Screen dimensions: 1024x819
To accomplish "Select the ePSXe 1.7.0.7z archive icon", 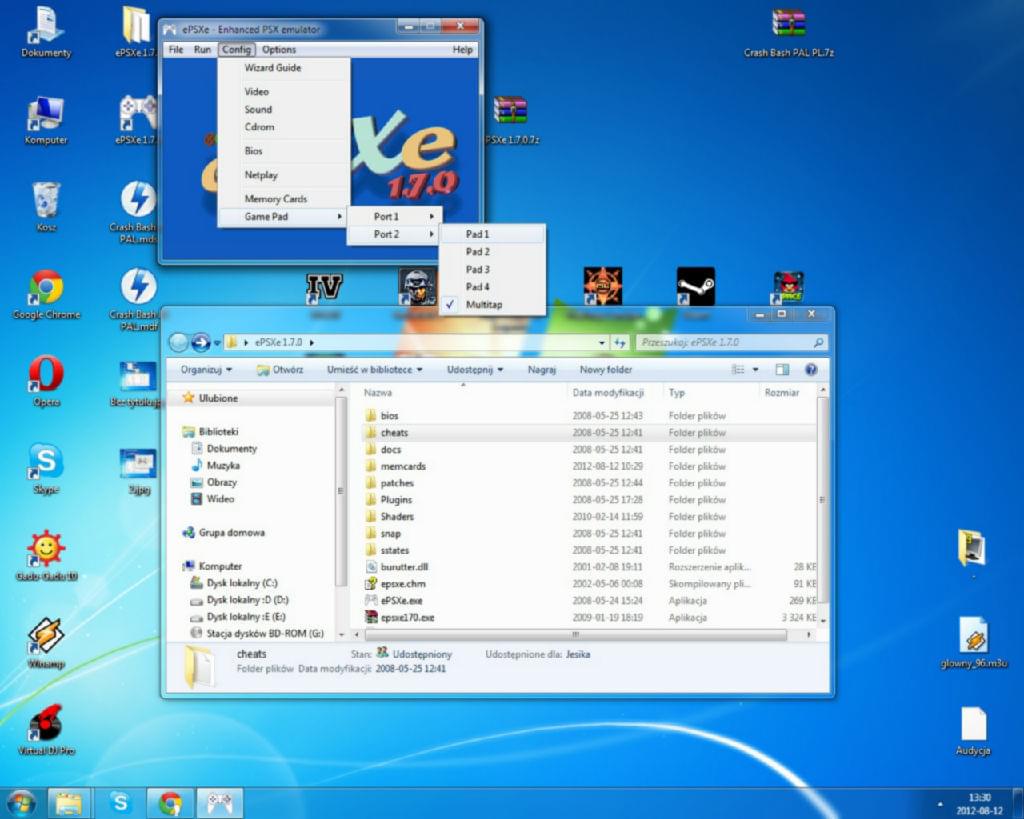I will (x=511, y=121).
